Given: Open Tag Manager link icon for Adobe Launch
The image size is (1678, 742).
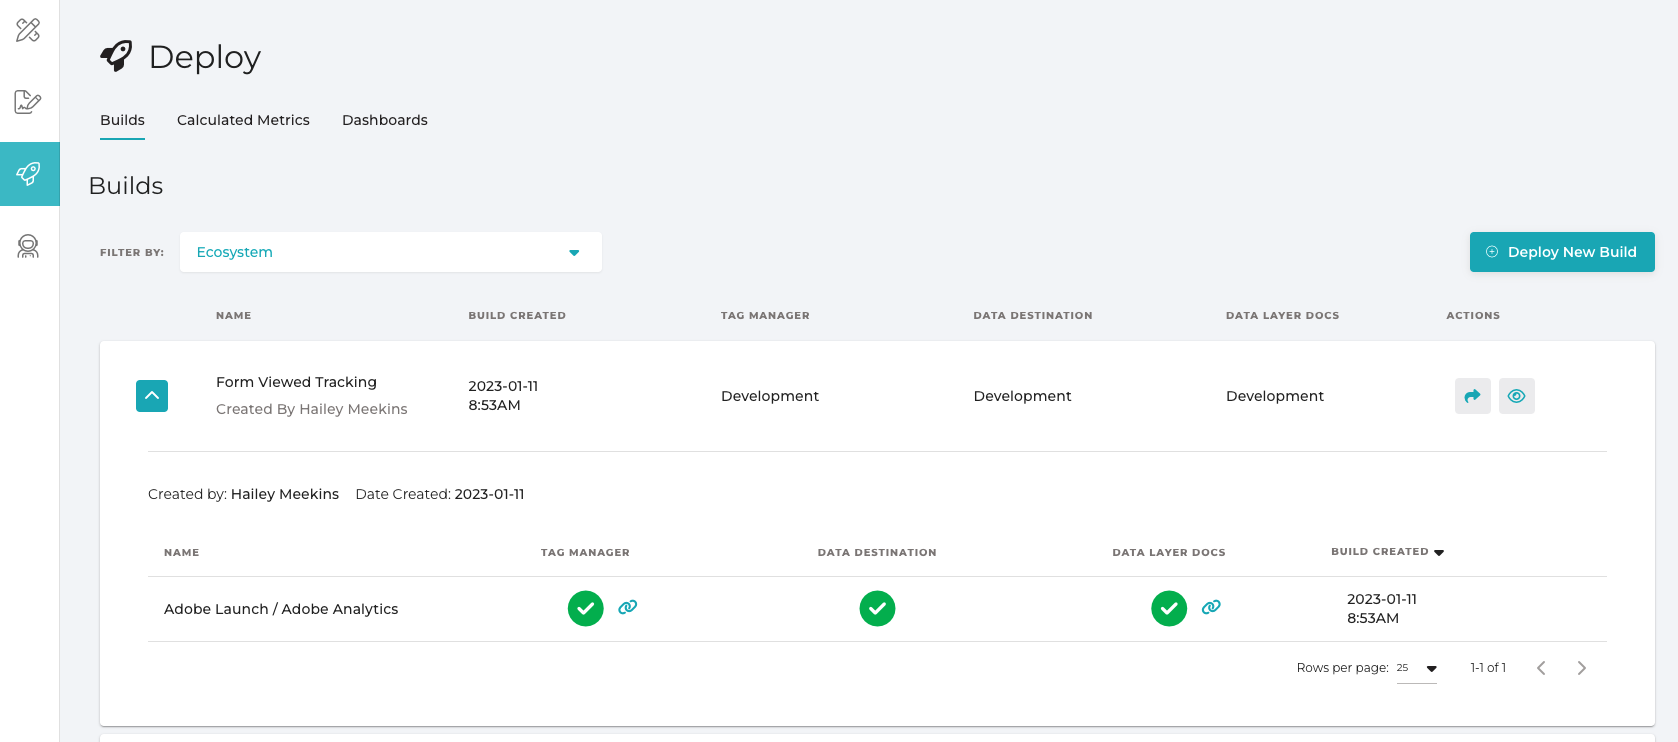Looking at the screenshot, I should coord(628,607).
